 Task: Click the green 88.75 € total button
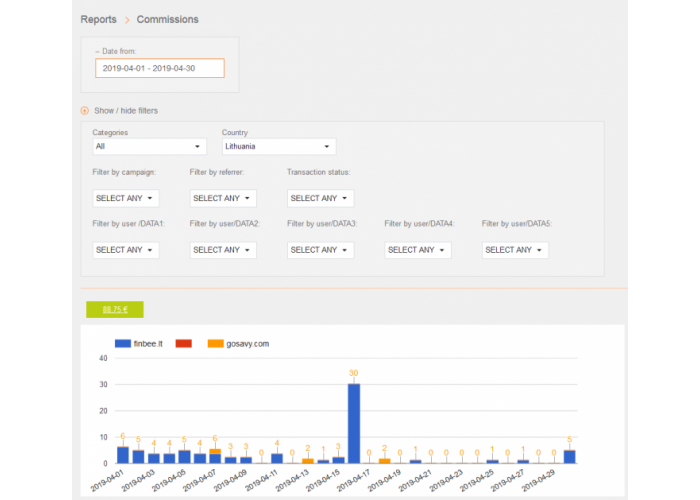tap(115, 309)
